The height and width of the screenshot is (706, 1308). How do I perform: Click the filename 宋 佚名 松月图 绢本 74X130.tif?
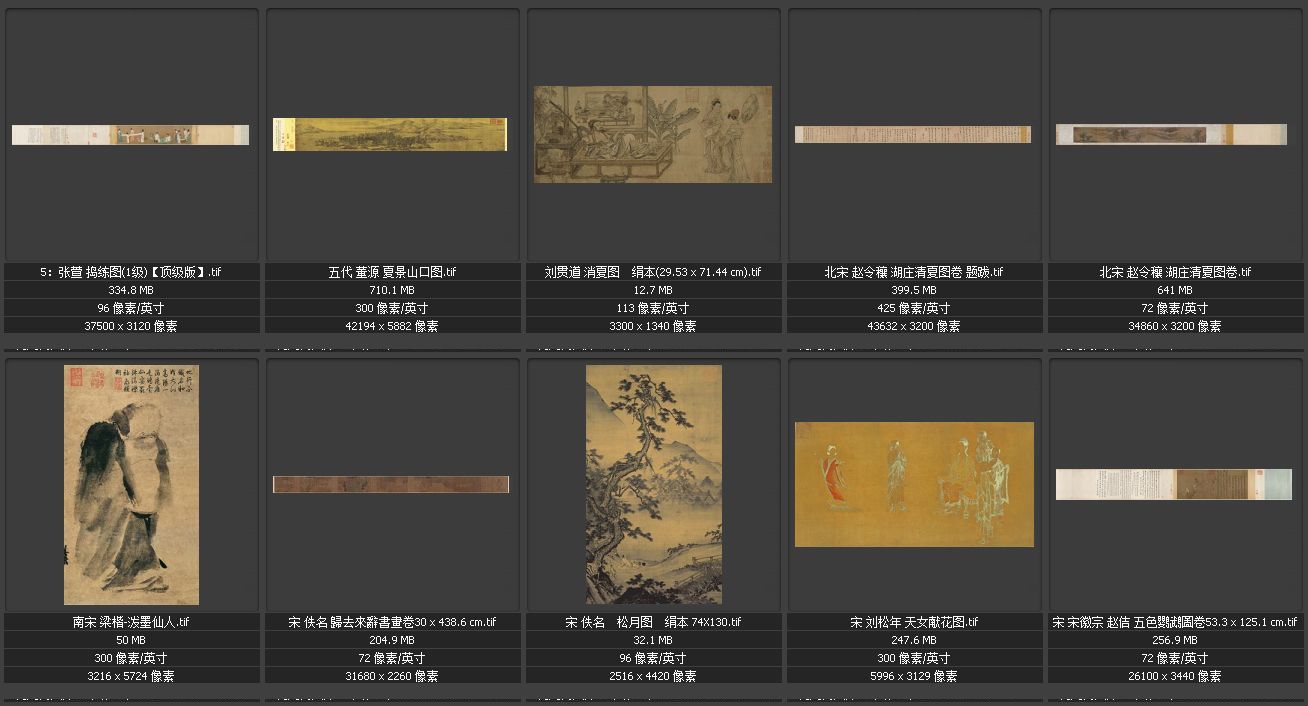tap(653, 622)
